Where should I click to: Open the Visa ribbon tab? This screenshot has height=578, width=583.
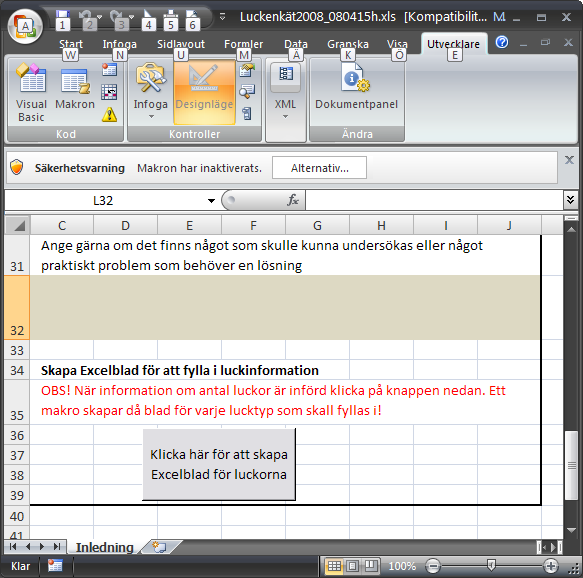(x=397, y=44)
